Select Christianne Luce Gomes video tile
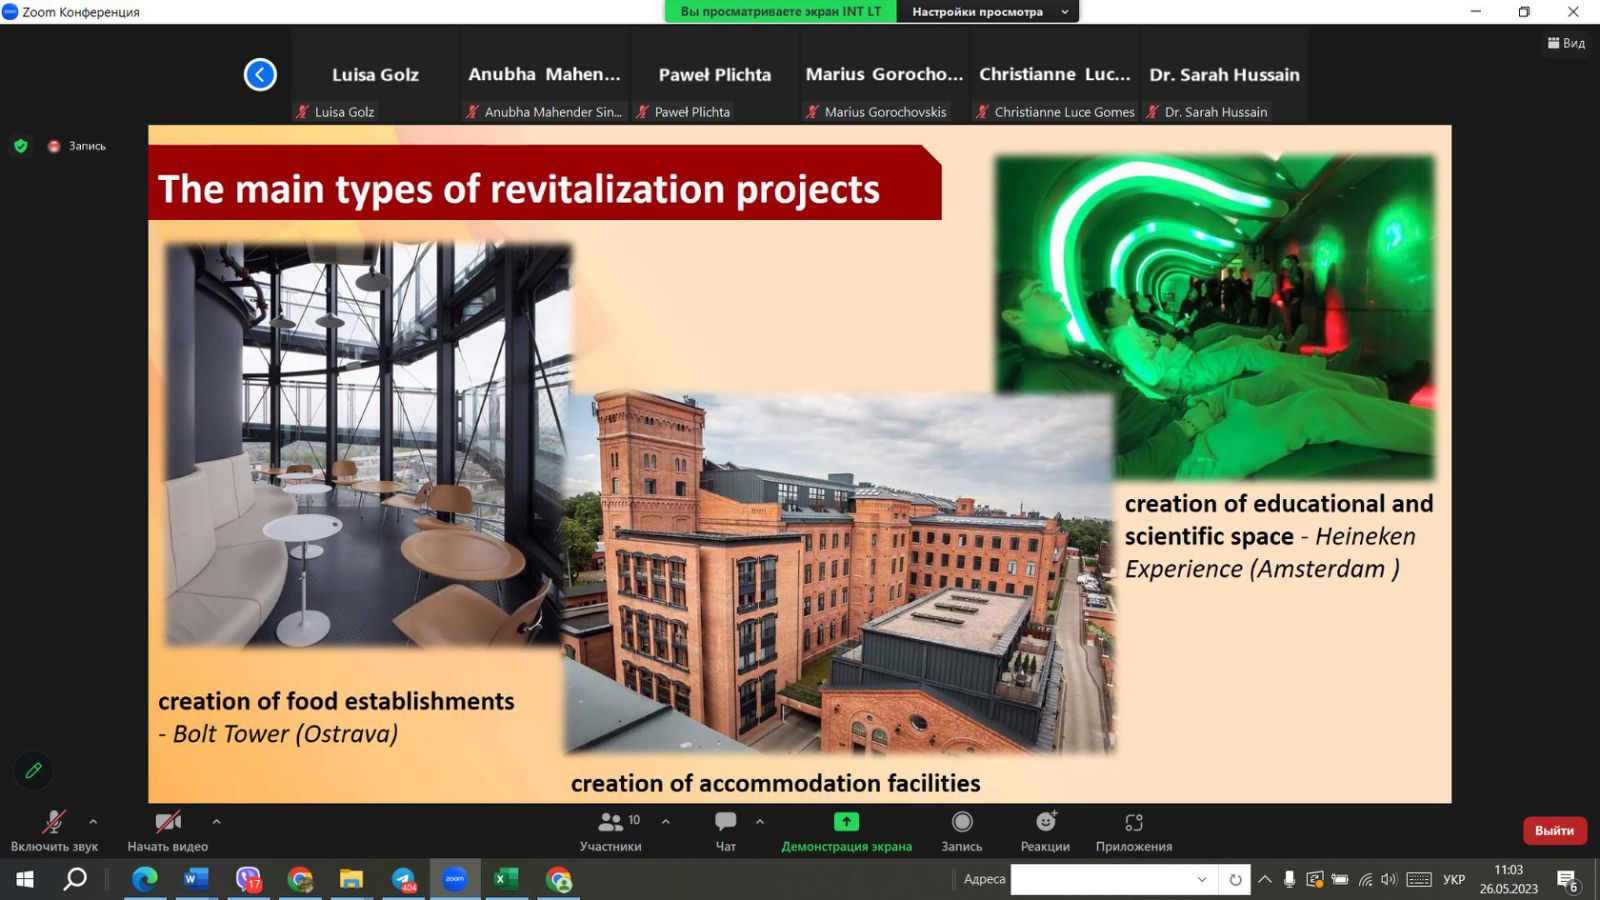1600x900 pixels. pos(1055,75)
